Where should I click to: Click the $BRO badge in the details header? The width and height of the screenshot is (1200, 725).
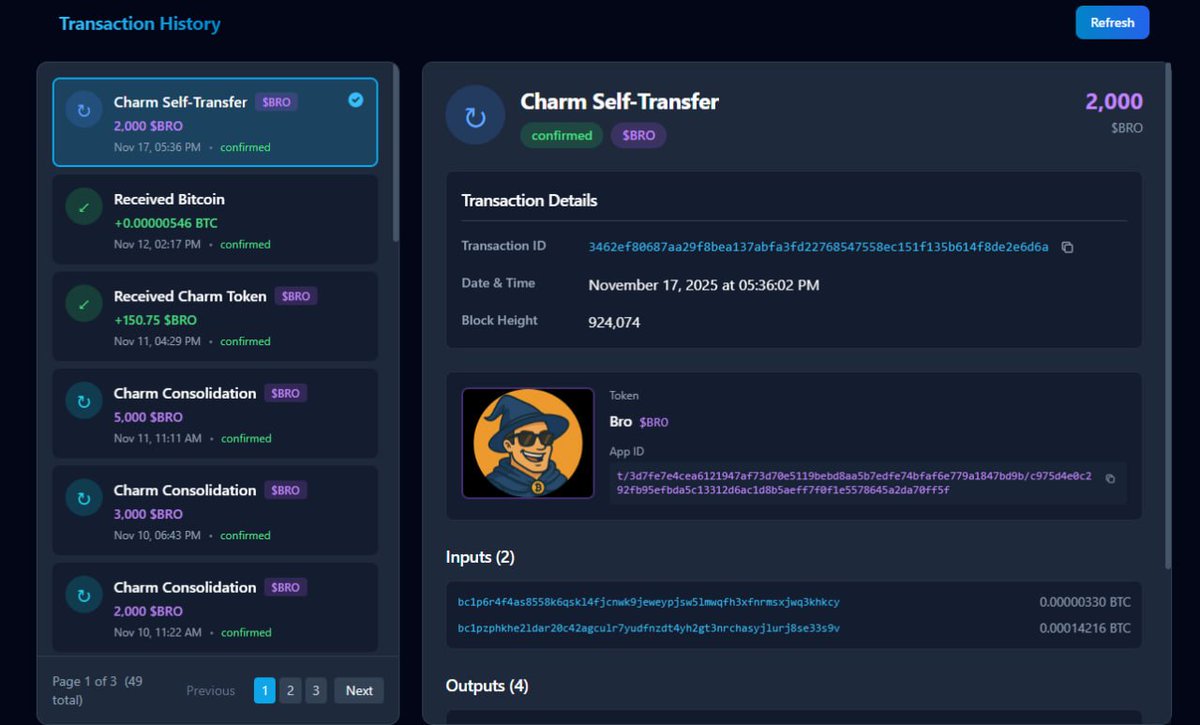coord(638,135)
